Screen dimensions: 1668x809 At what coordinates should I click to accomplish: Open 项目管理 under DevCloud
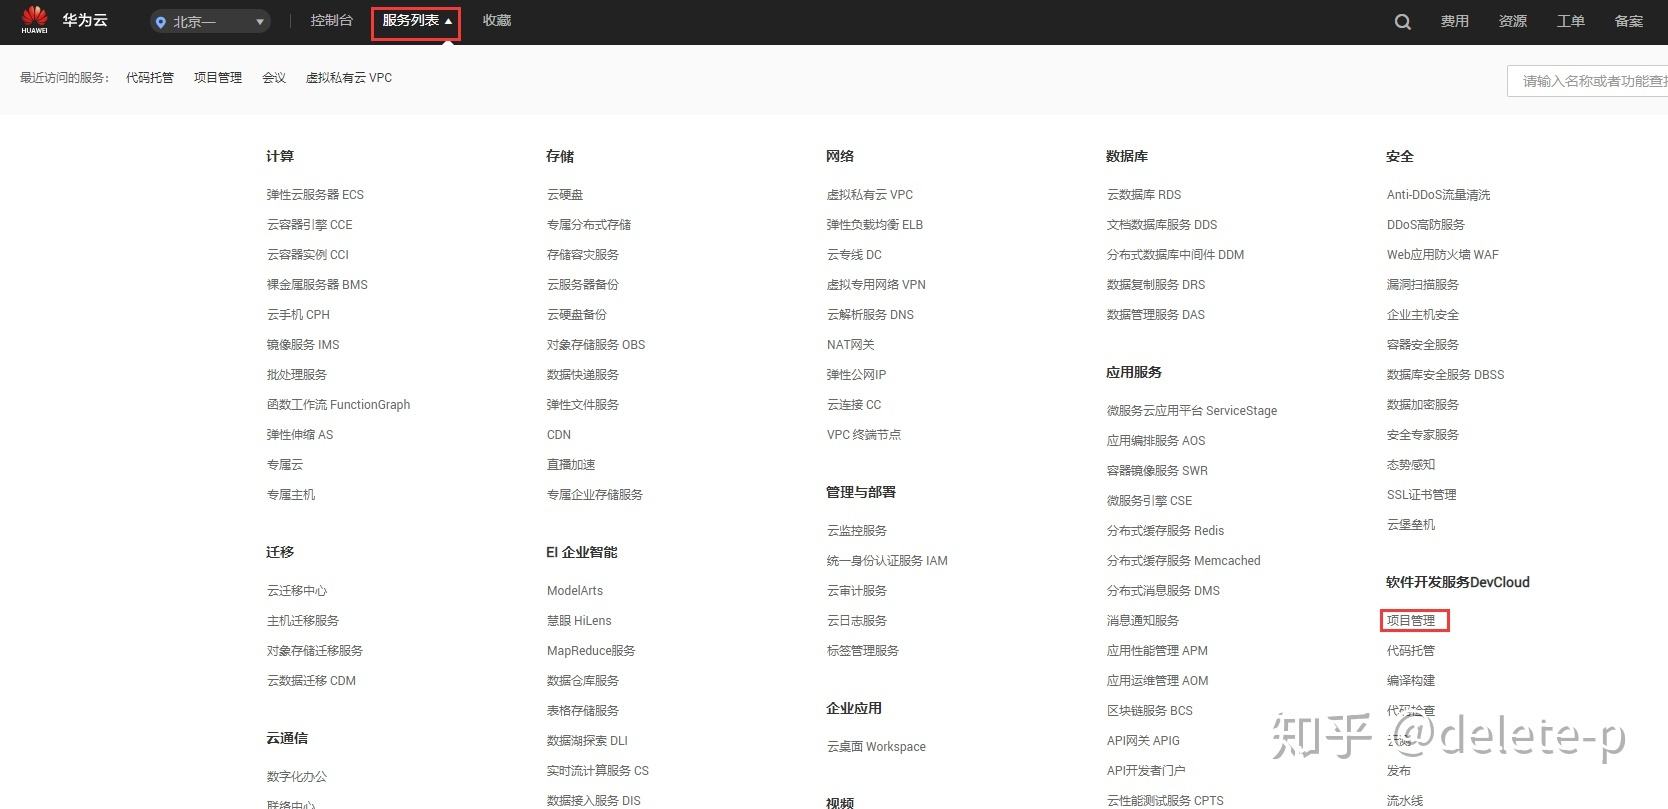click(x=1411, y=621)
